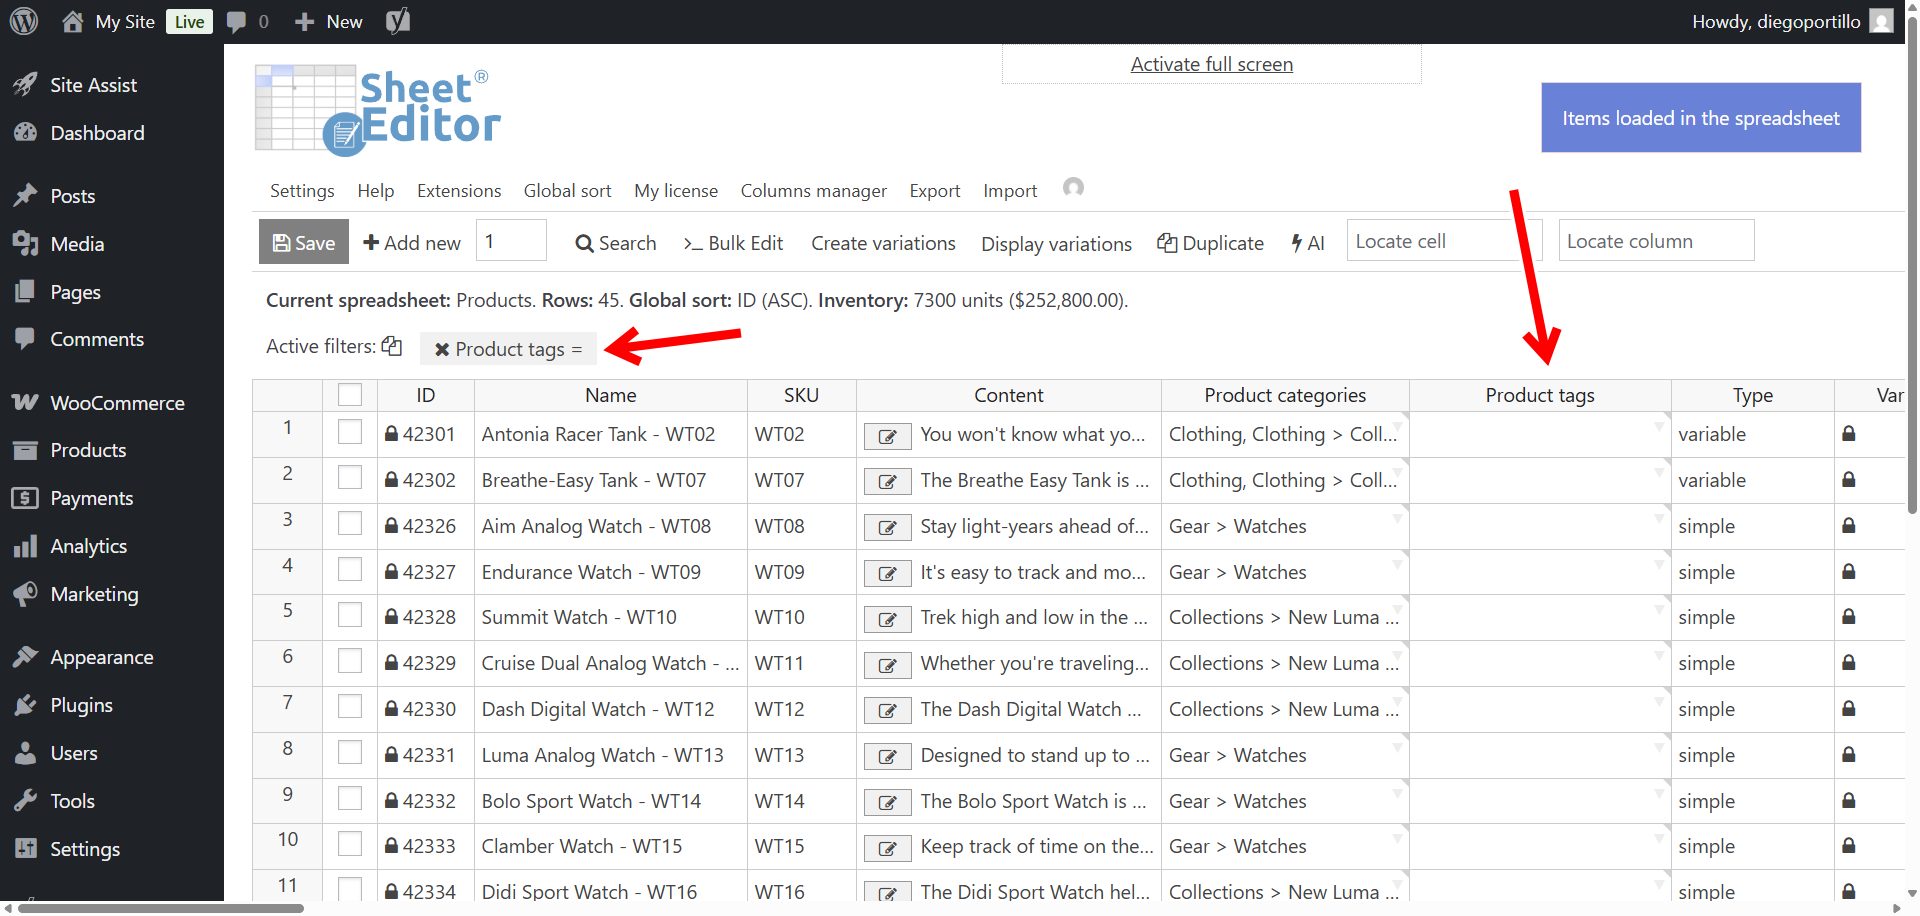Screen dimensions: 1920x916
Task: Click the Activate full screen link
Action: (1211, 64)
